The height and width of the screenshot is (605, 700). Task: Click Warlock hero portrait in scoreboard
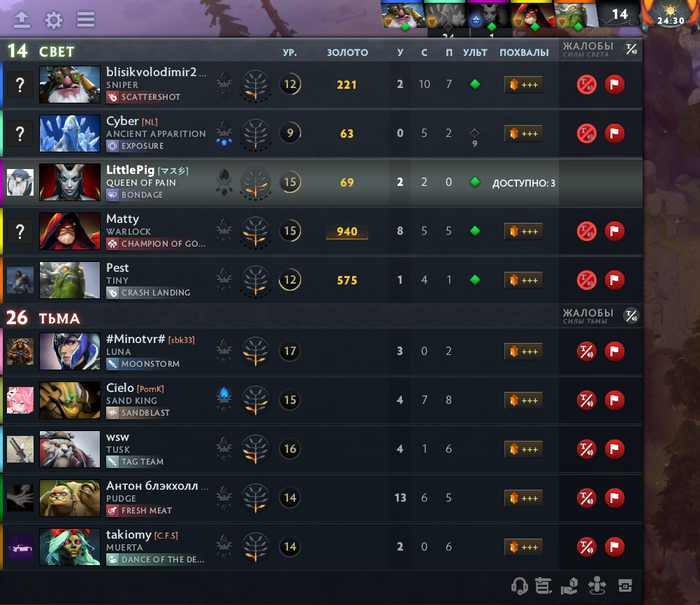point(70,231)
